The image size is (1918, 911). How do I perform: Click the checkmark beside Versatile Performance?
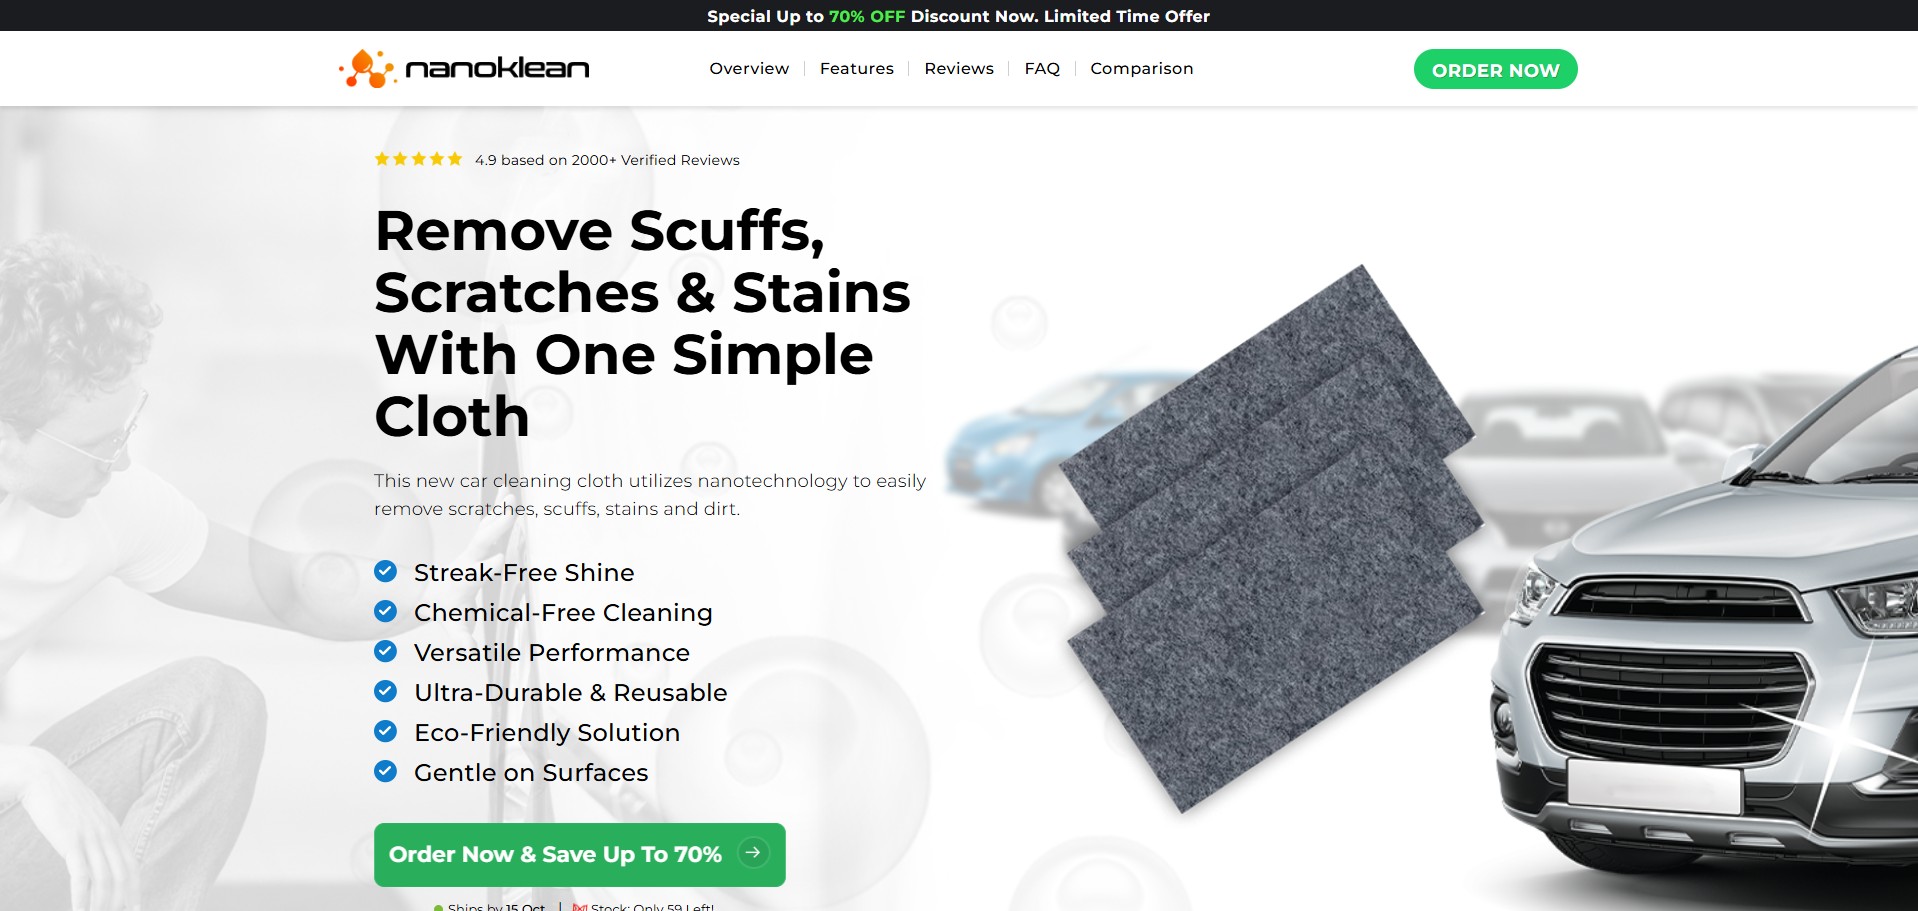click(385, 651)
